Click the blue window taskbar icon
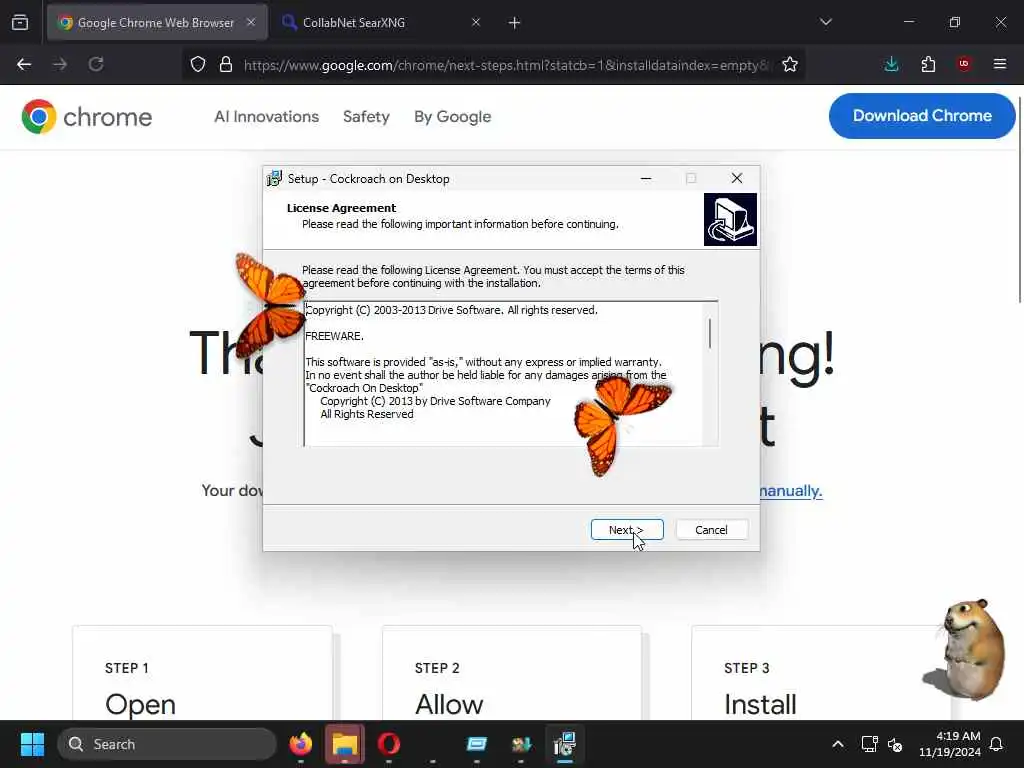The width and height of the screenshot is (1024, 768). [x=477, y=744]
